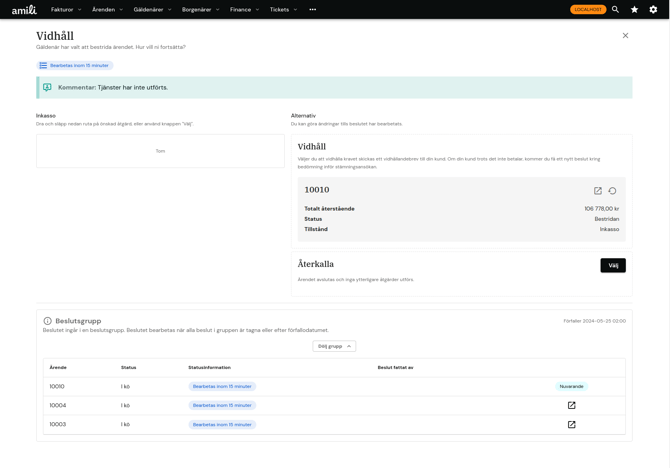Screen dimensions: 670x468
Task: Click the amili logo
Action: pos(24,9)
